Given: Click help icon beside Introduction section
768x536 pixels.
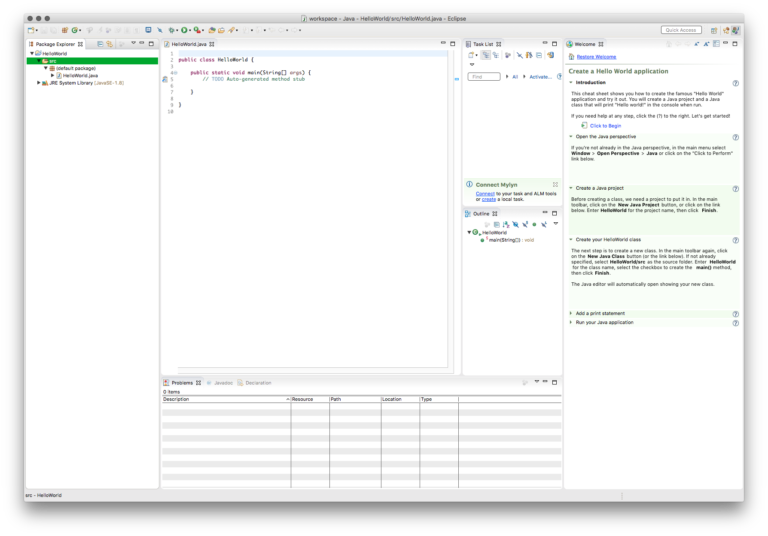Looking at the screenshot, I should [x=736, y=83].
